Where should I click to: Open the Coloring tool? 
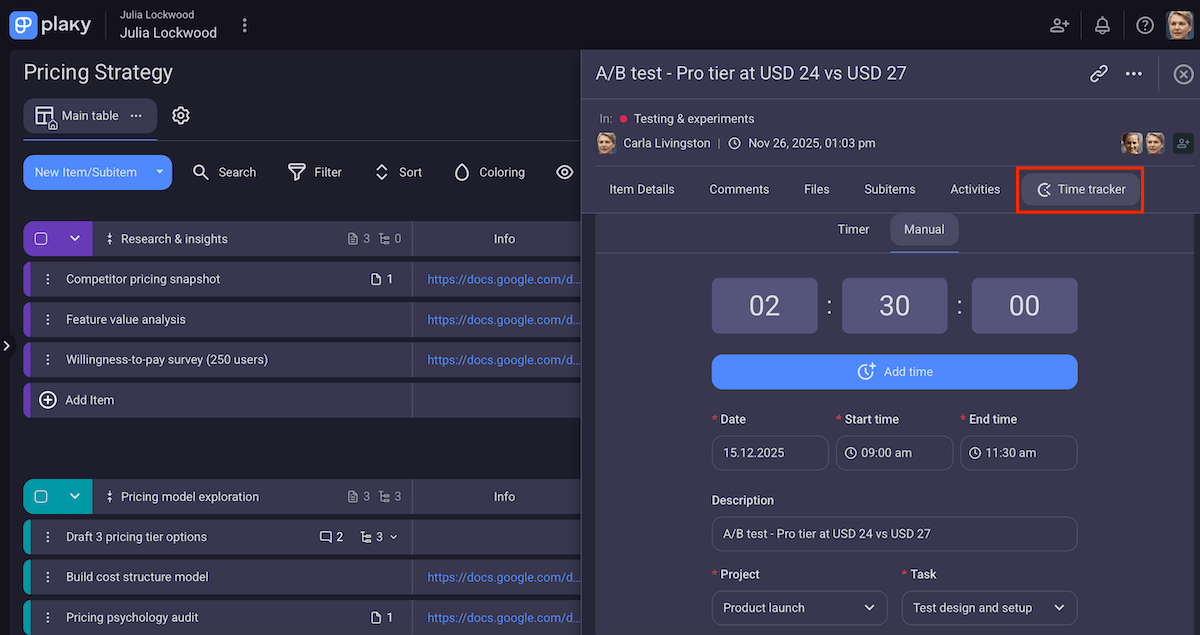tap(489, 172)
